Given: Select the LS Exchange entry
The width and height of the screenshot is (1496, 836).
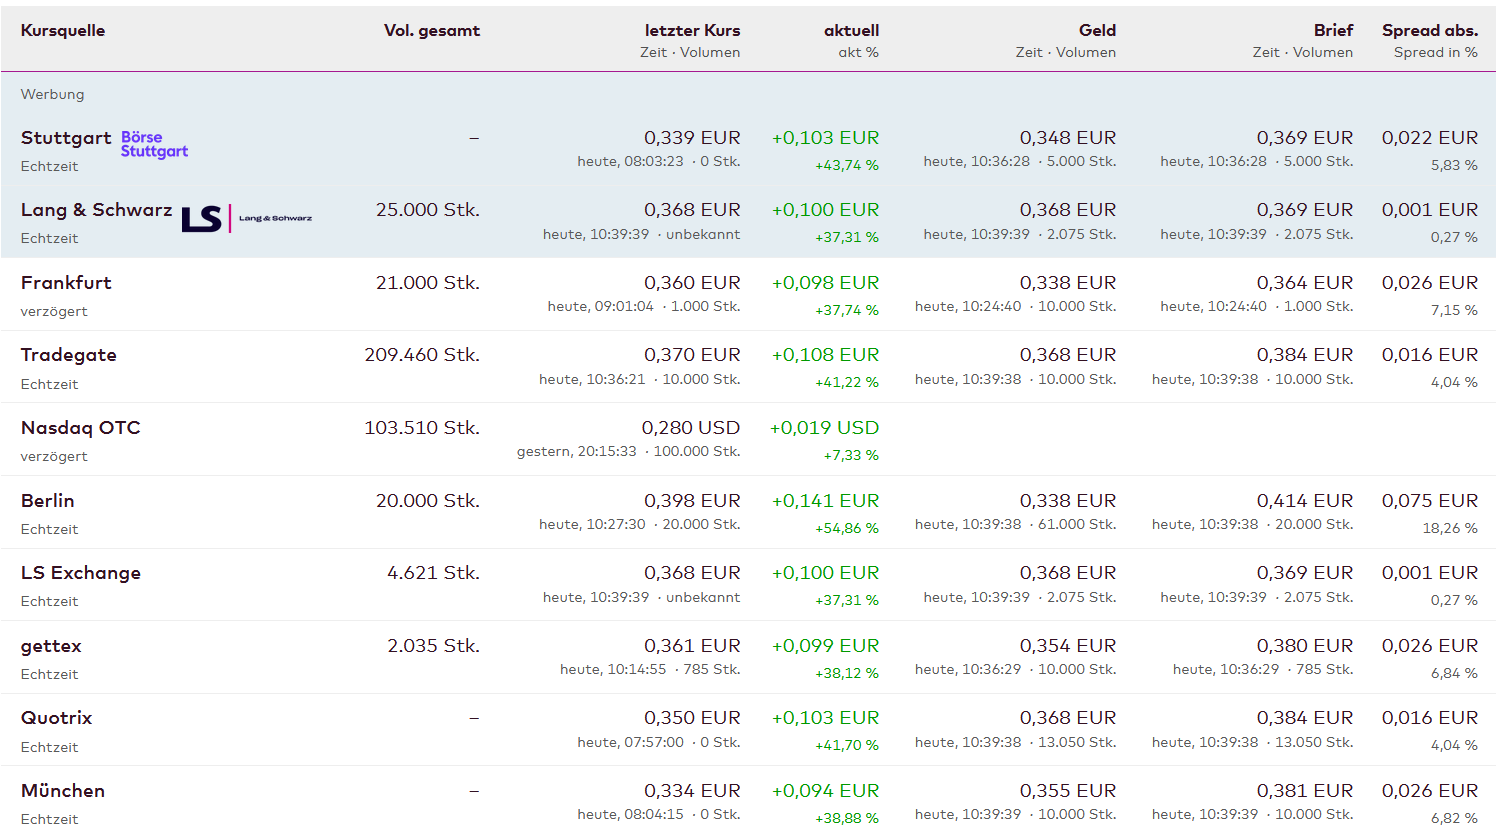Looking at the screenshot, I should point(81,573).
